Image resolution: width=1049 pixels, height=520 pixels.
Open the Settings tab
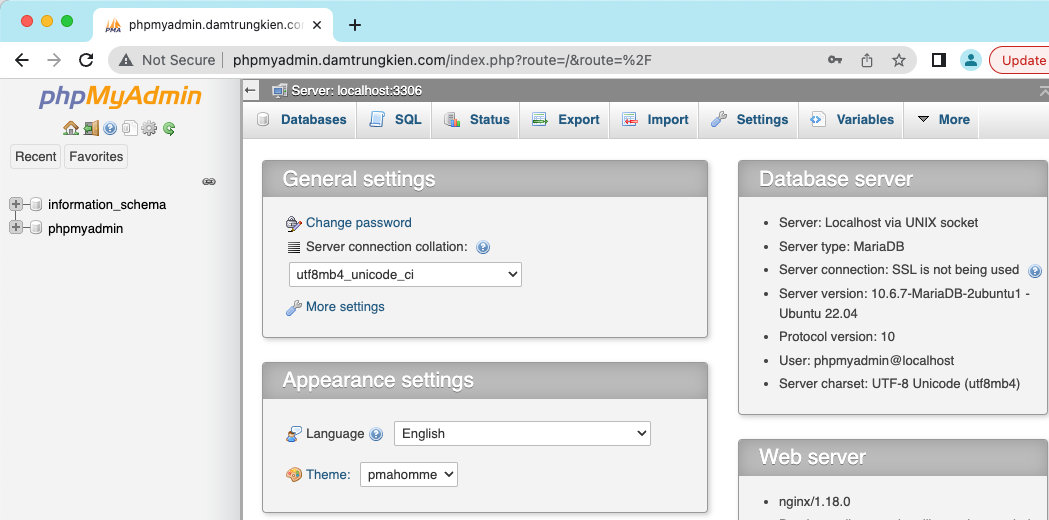pos(749,120)
